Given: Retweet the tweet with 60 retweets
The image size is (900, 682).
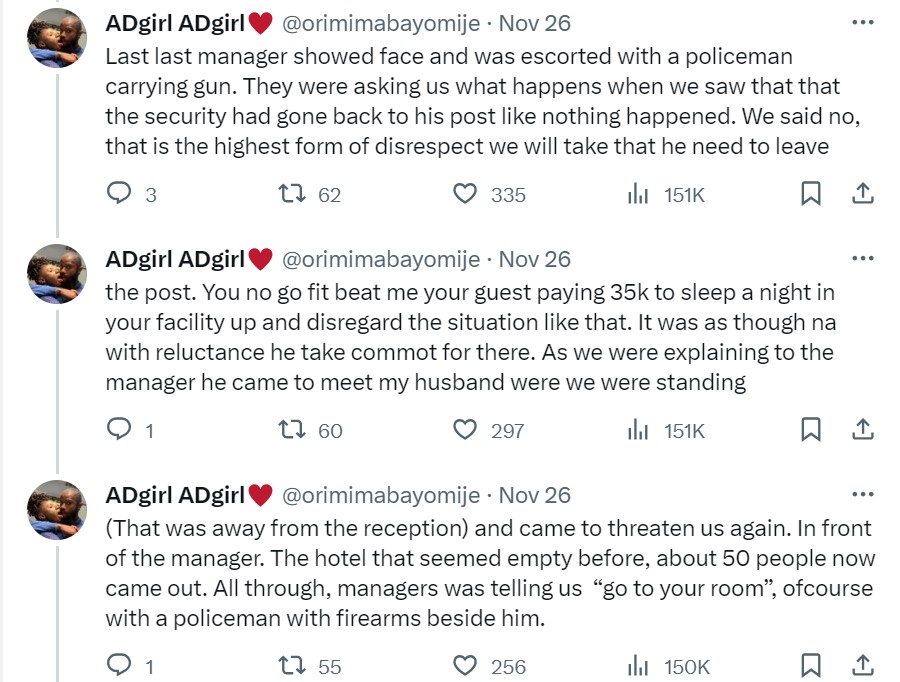Looking at the screenshot, I should click(x=296, y=430).
